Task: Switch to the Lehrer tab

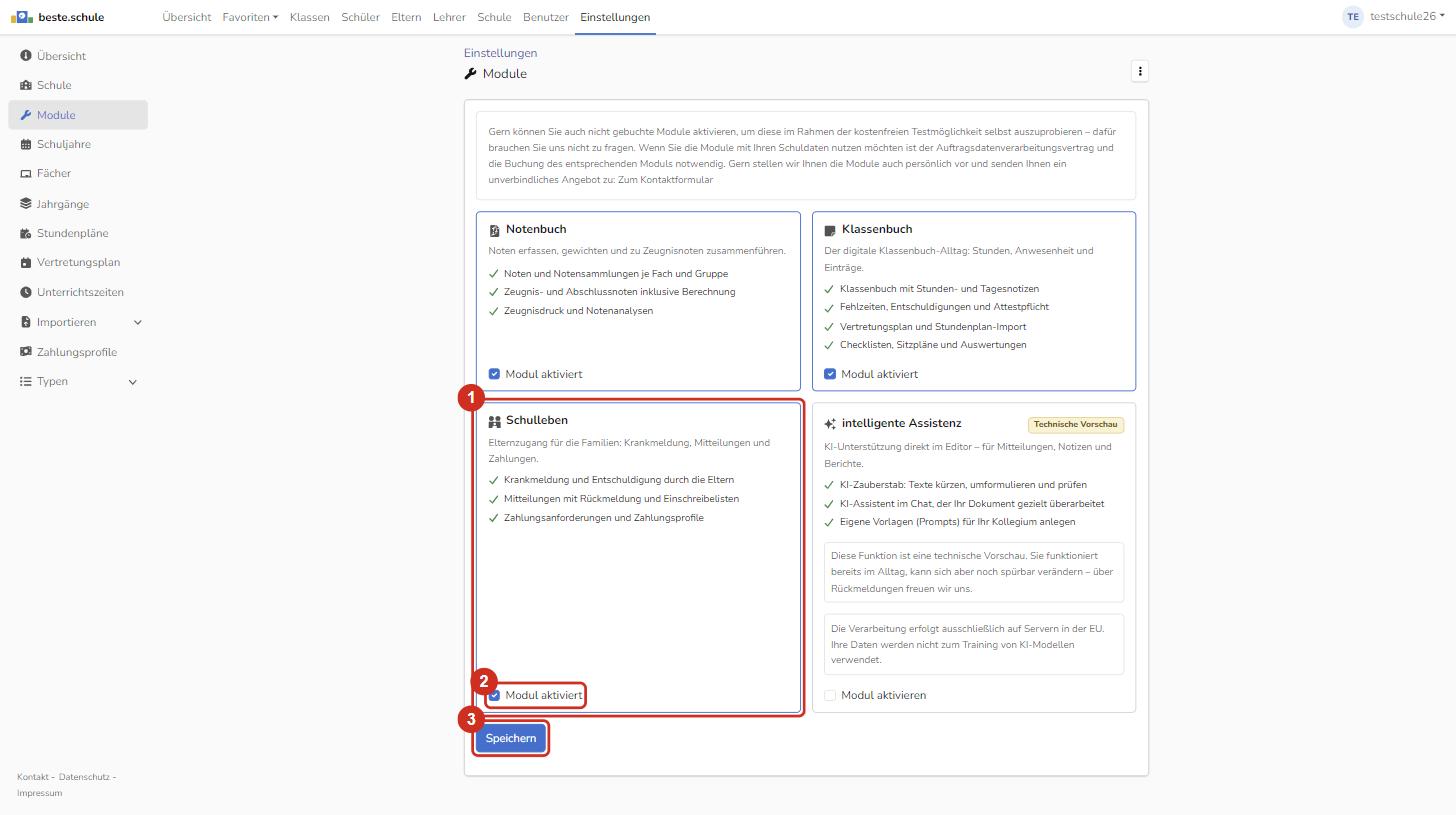Action: [x=449, y=17]
